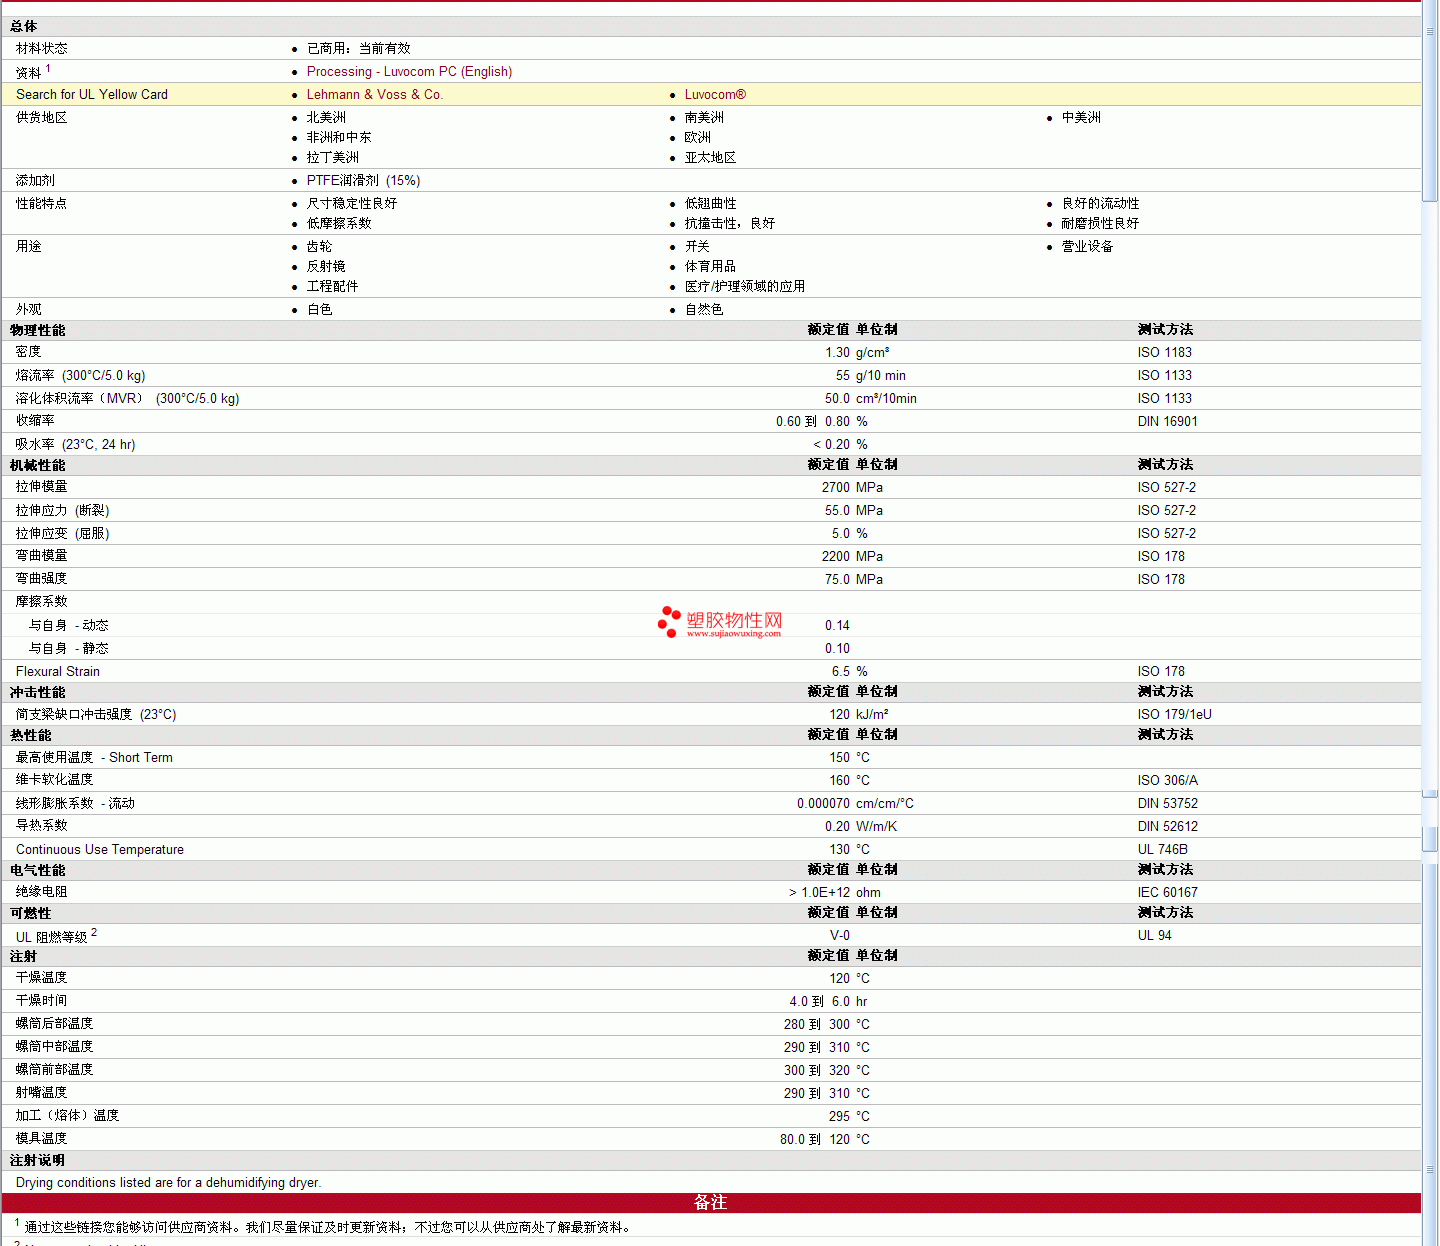
Task: Open the Luvocom® brand link
Action: coord(714,95)
